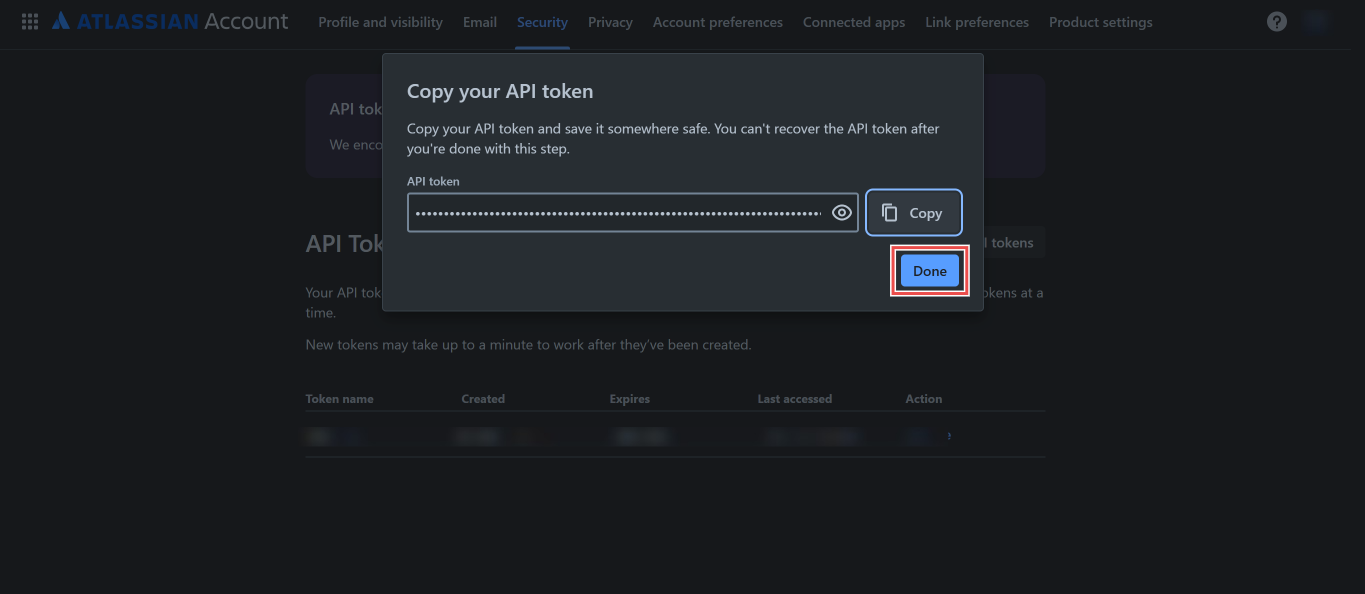Click the copy icon inside the Copy button
This screenshot has width=1365, height=594.
(889, 211)
